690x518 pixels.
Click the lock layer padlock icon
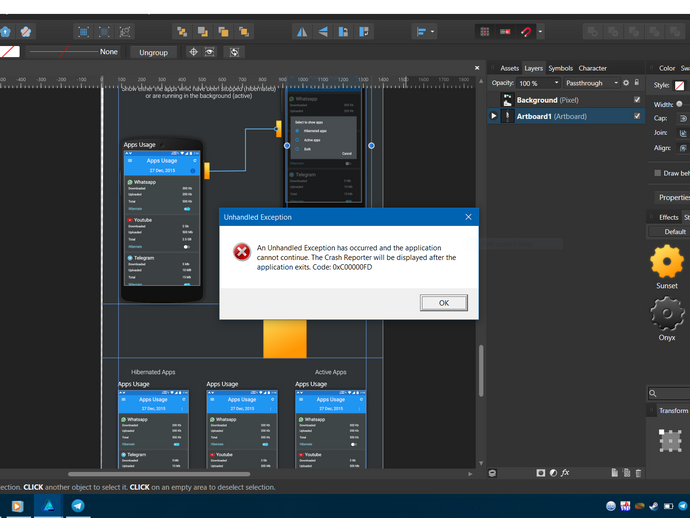tap(636, 82)
